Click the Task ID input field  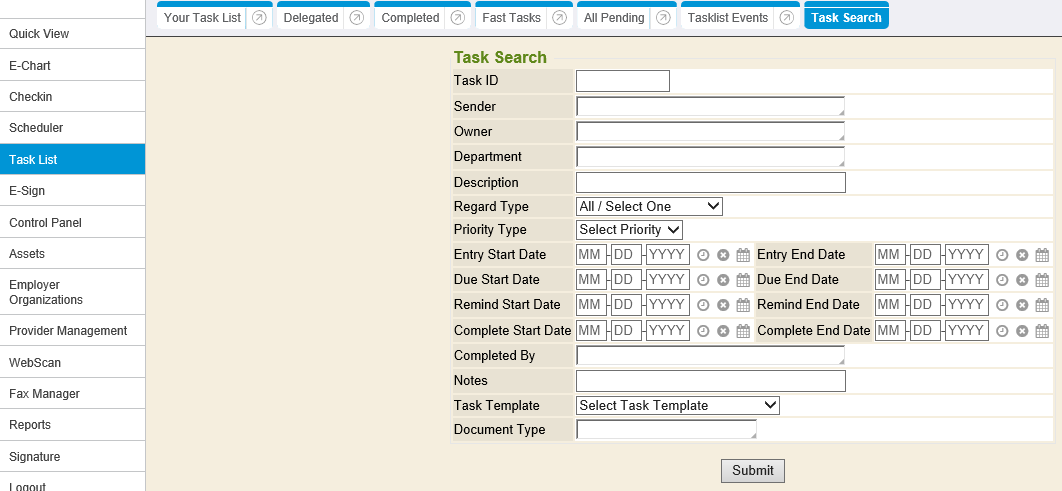[622, 81]
